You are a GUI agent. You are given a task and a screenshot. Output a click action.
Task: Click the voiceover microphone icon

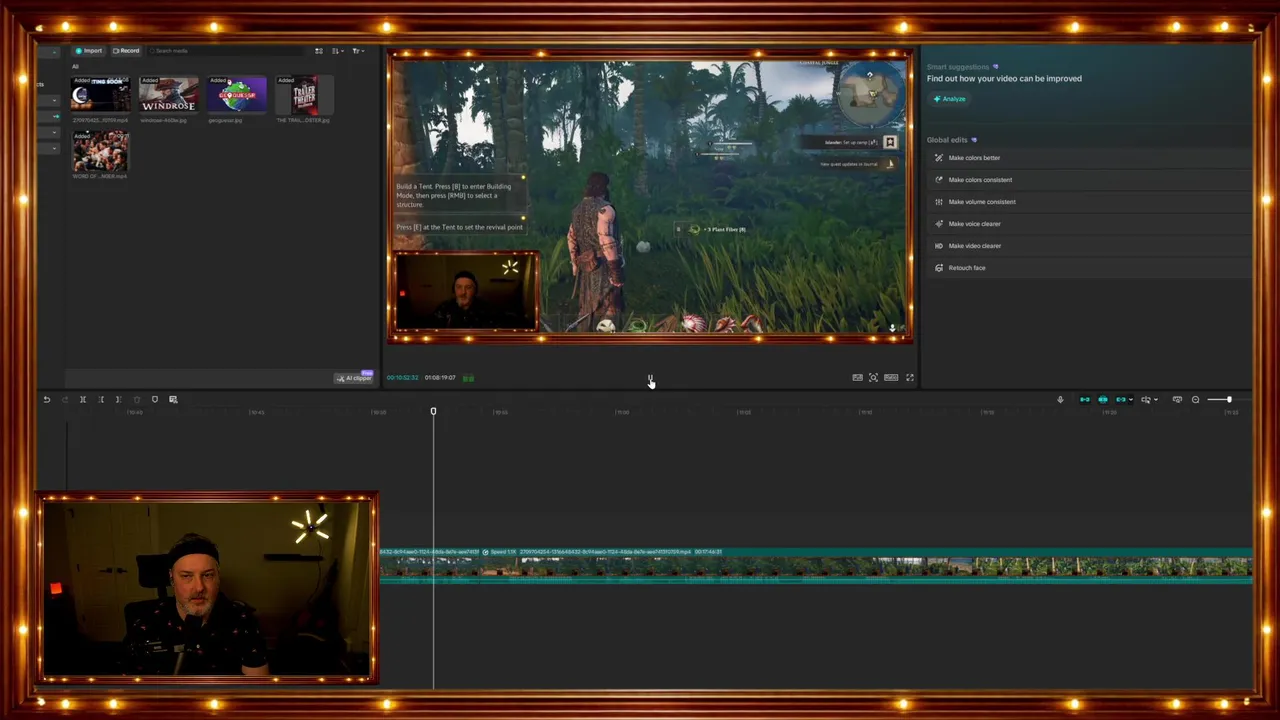point(1060,400)
